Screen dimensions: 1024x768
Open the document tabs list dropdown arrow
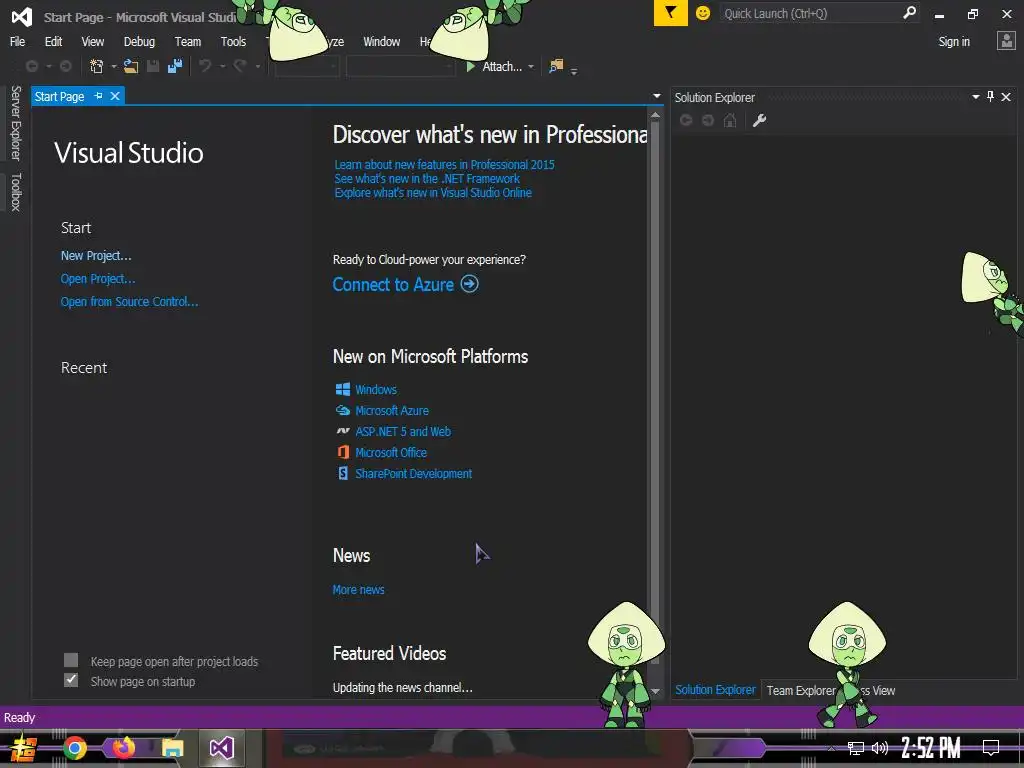coord(657,96)
